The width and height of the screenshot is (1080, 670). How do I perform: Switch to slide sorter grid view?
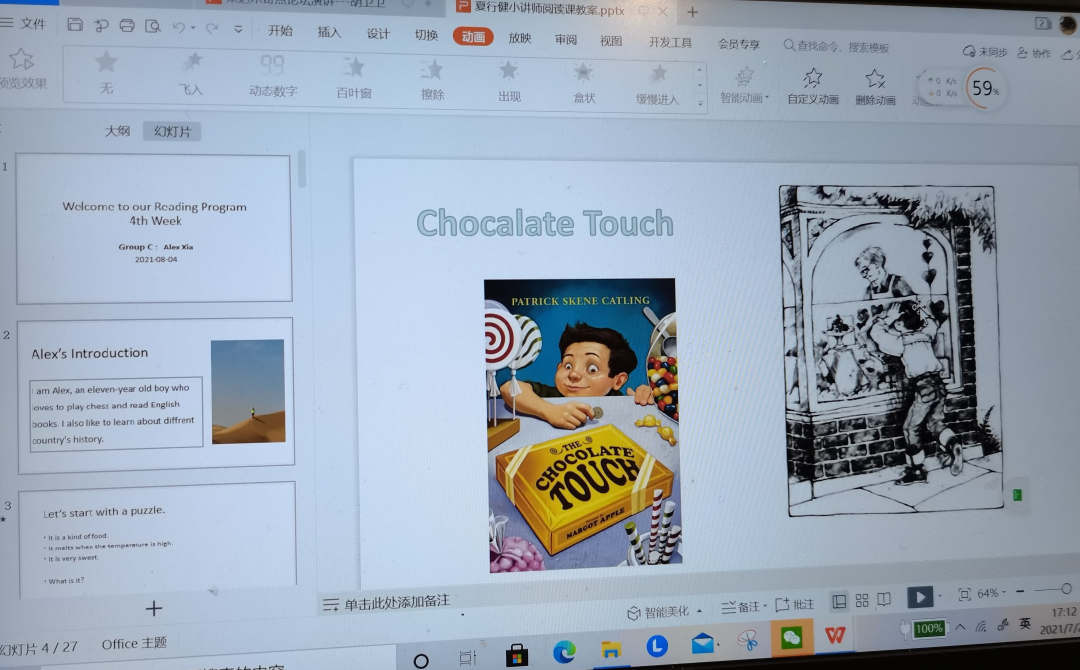862,600
